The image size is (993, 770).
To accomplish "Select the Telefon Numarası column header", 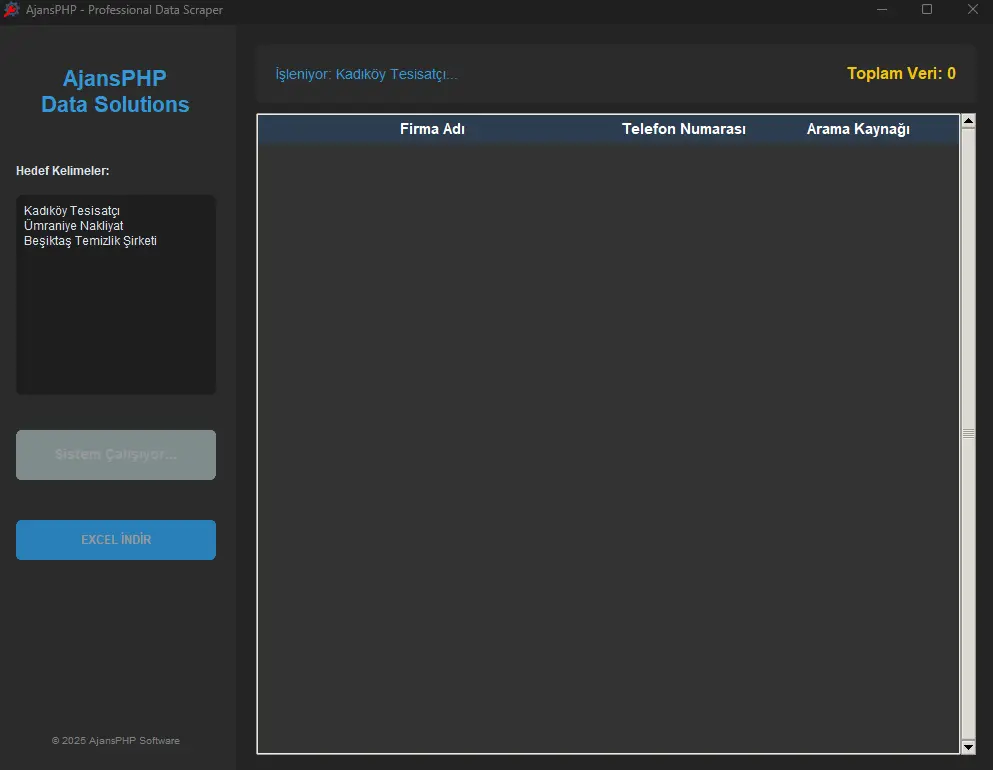I will [x=684, y=129].
